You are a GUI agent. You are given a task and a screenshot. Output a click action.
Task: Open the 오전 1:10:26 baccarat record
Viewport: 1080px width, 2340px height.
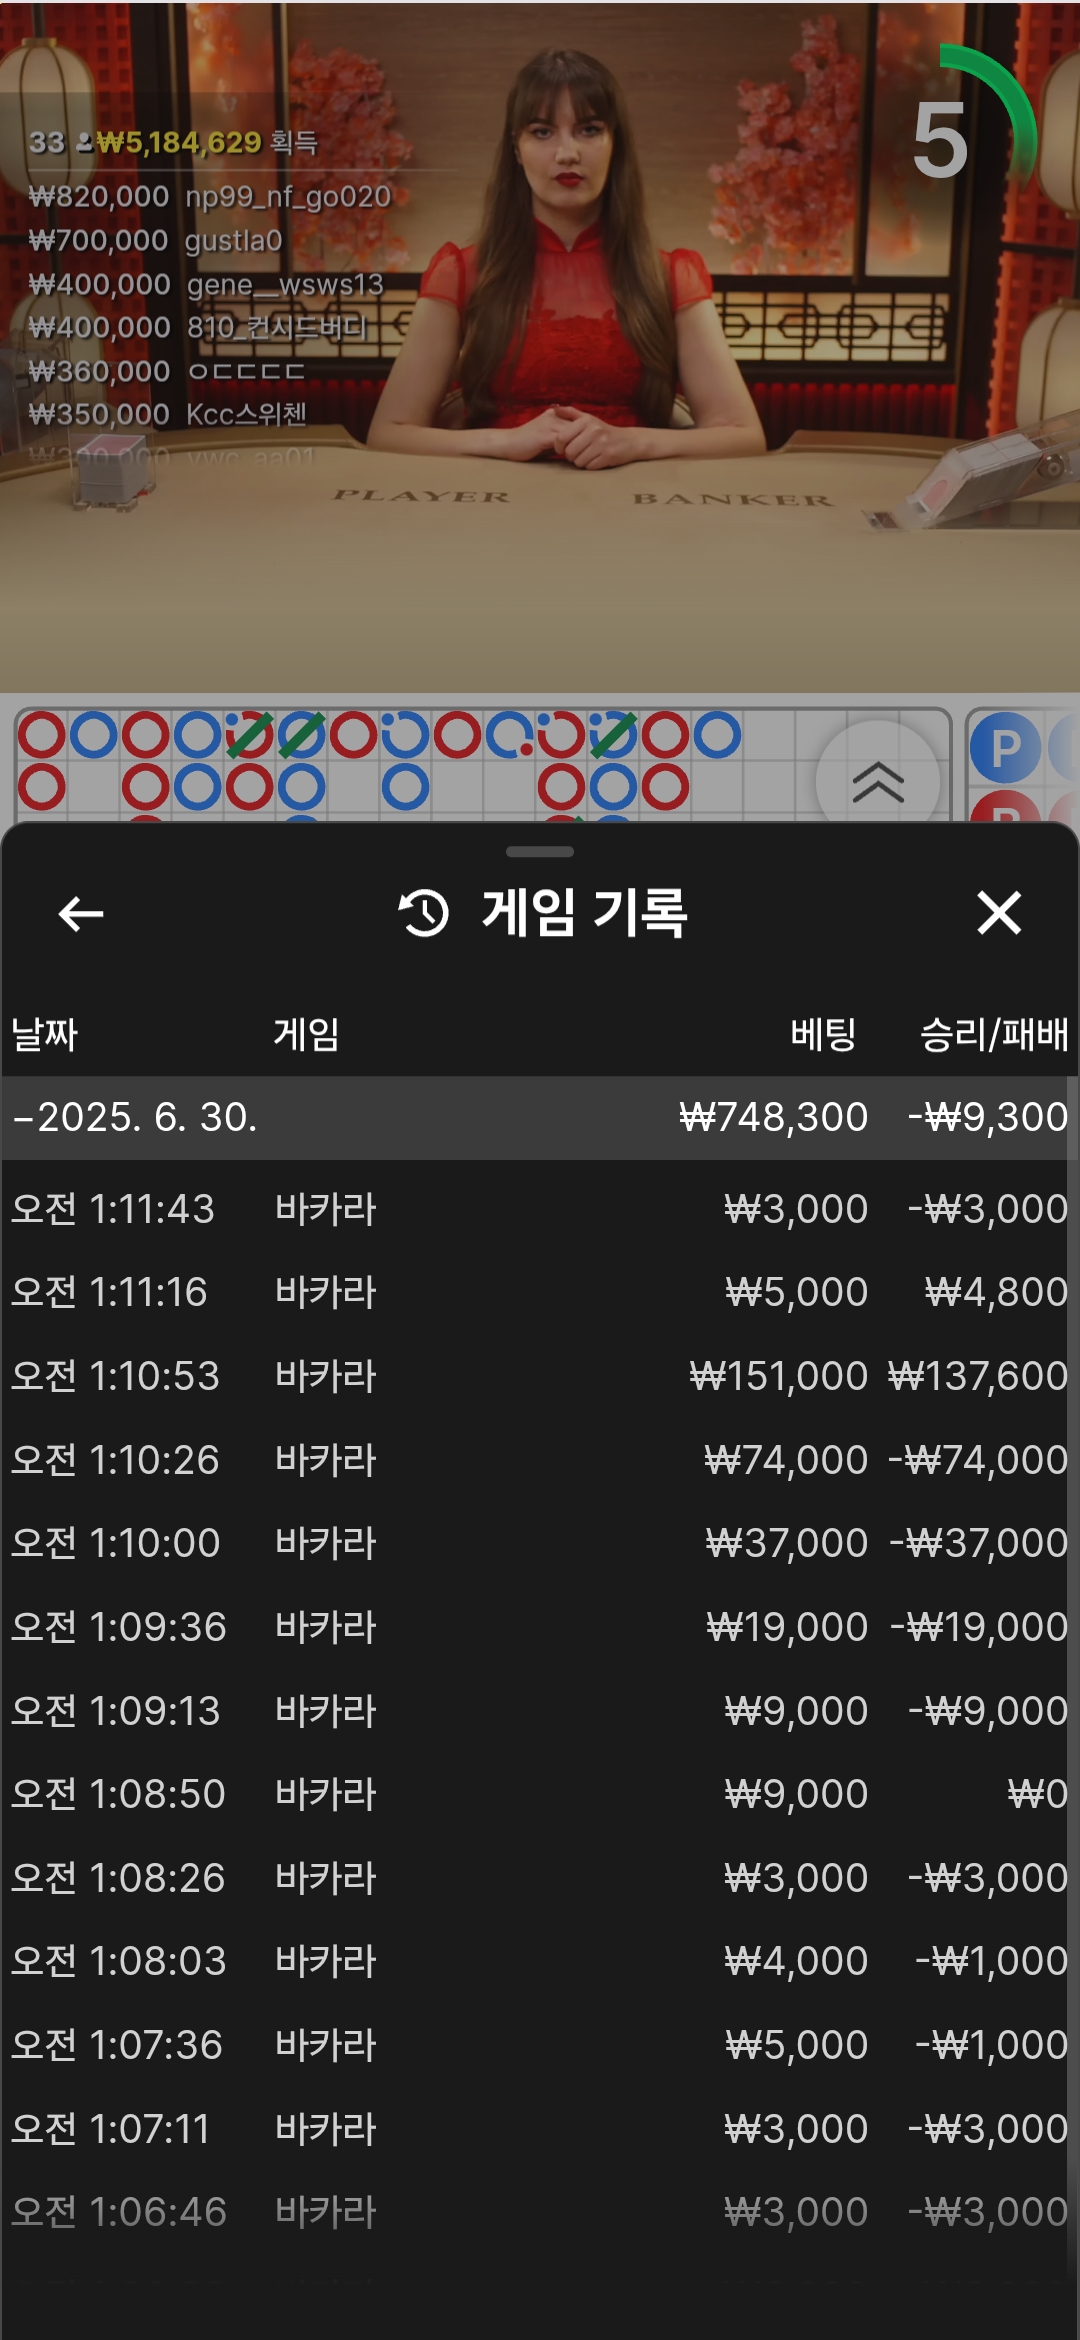click(x=540, y=1460)
